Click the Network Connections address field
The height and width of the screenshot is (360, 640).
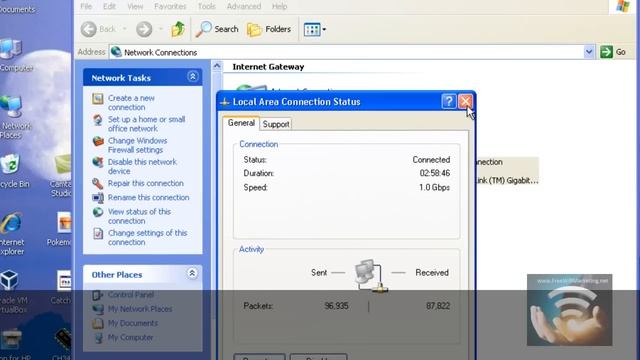(x=347, y=52)
